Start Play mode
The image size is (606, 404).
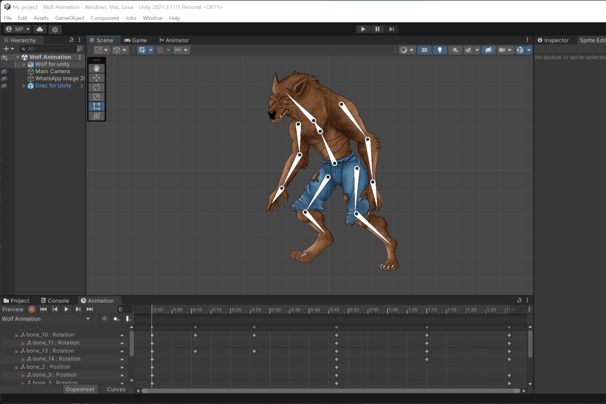point(363,29)
